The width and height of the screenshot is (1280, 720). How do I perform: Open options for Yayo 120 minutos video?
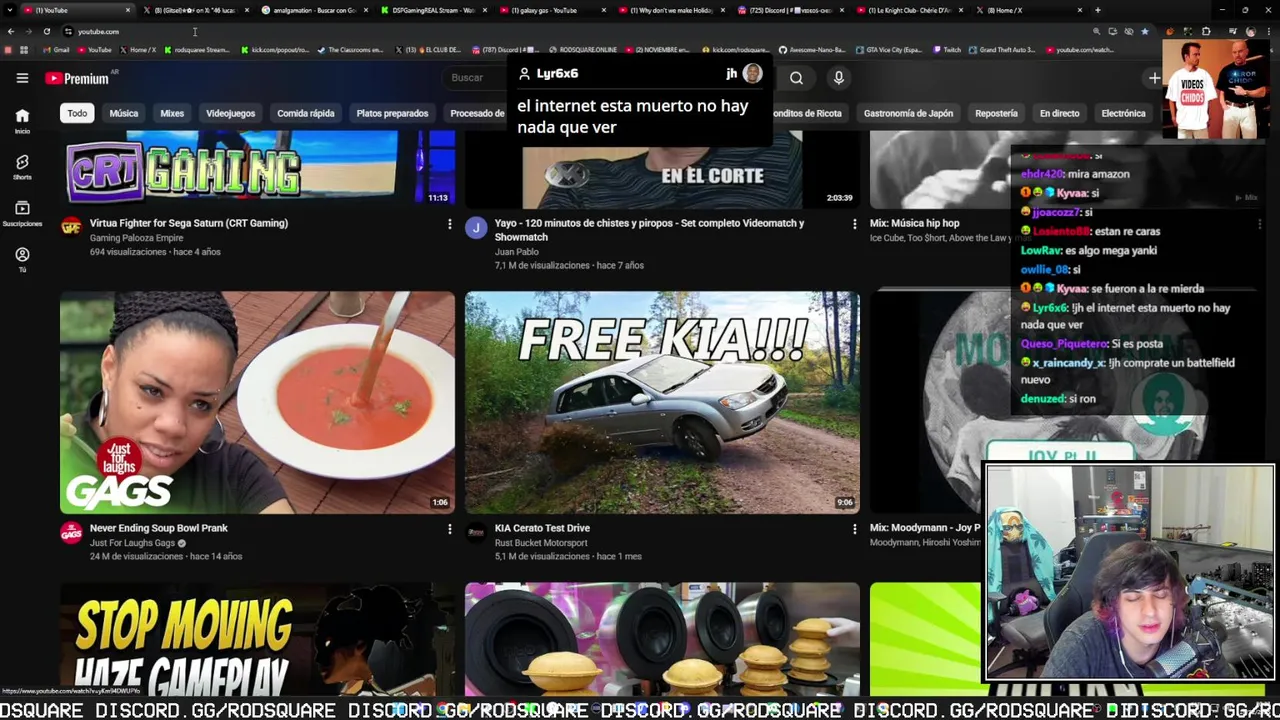pyautogui.click(x=854, y=224)
